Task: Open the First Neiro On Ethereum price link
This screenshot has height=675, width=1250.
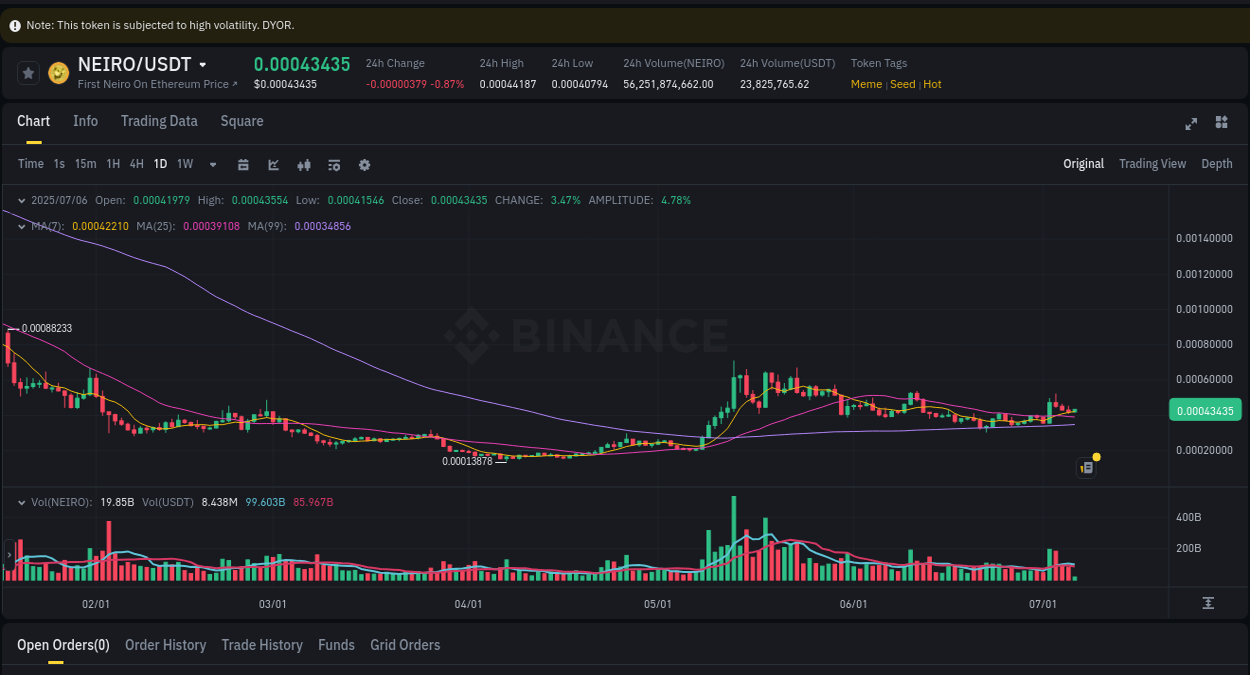Action: tap(157, 84)
